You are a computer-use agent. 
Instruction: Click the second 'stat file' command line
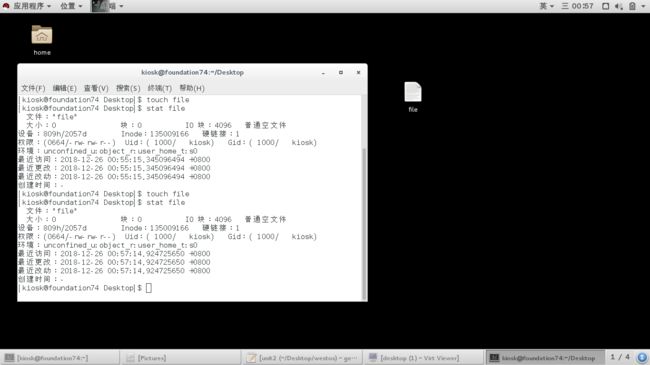click(x=102, y=202)
